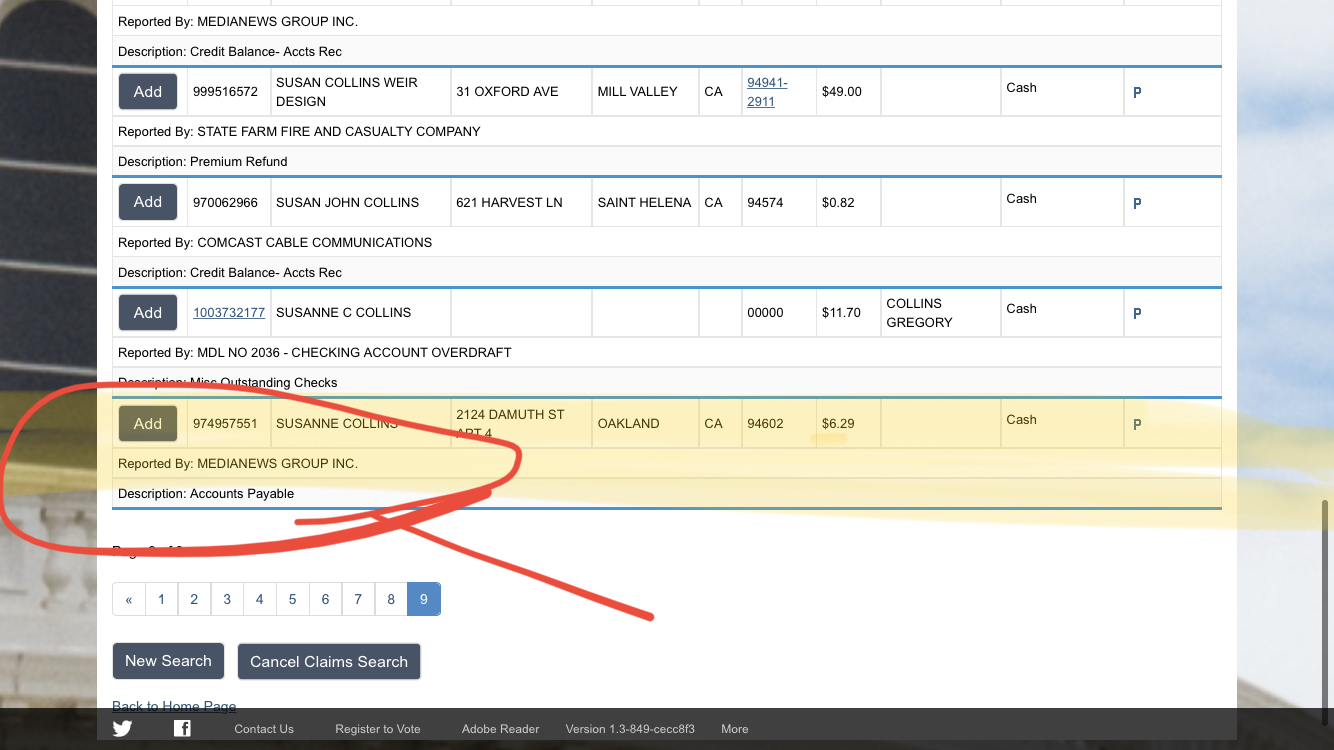
Task: Select Reported By State Farm line
Action: pyautogui.click(x=667, y=131)
